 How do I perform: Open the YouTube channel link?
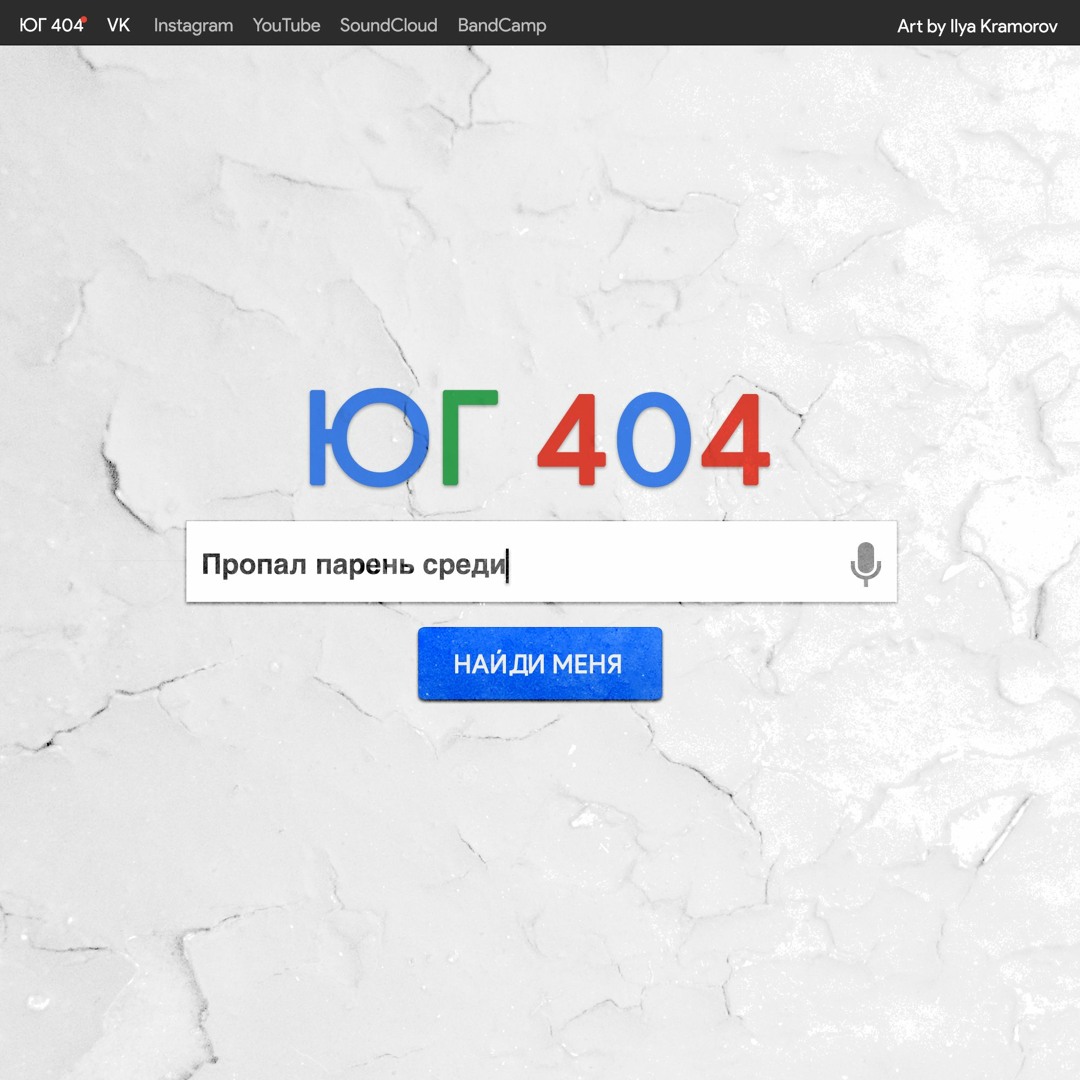pyautogui.click(x=286, y=25)
